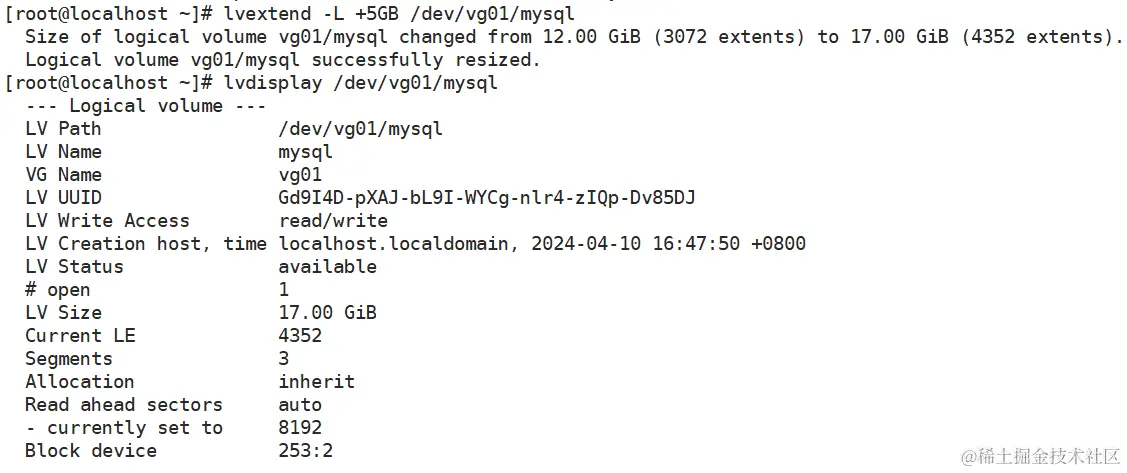The width and height of the screenshot is (1127, 473).
Task: Click the Read ahead sectors value auto
Action: point(300,405)
